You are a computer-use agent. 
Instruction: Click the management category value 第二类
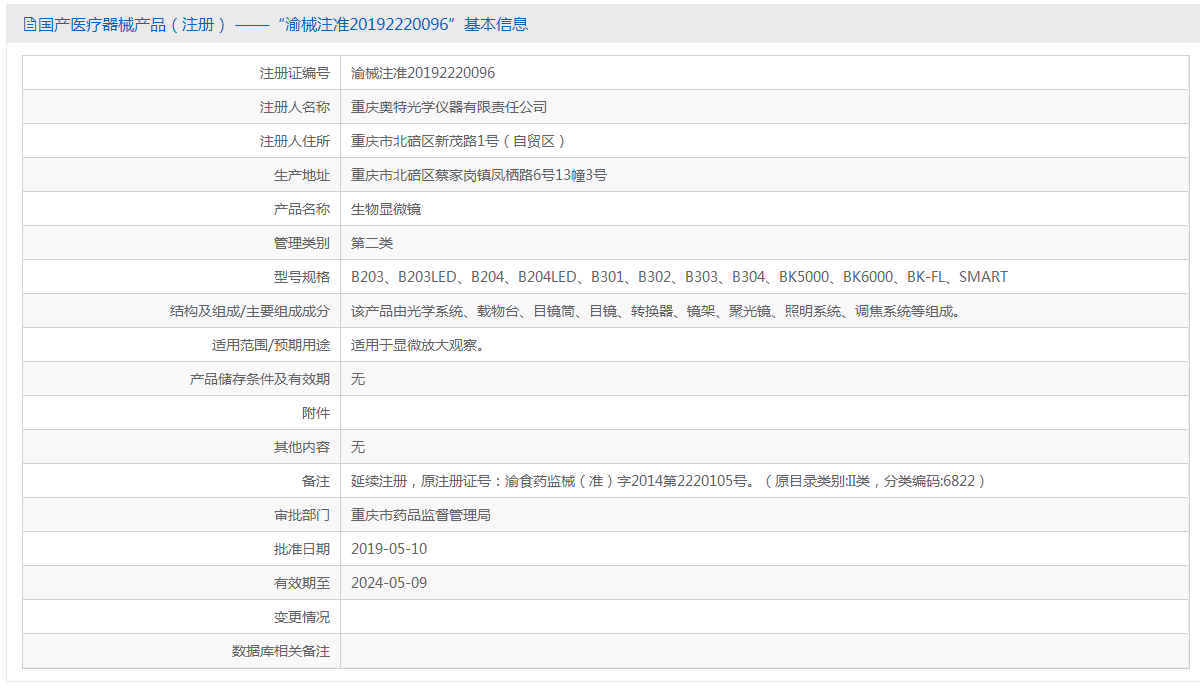coord(372,243)
